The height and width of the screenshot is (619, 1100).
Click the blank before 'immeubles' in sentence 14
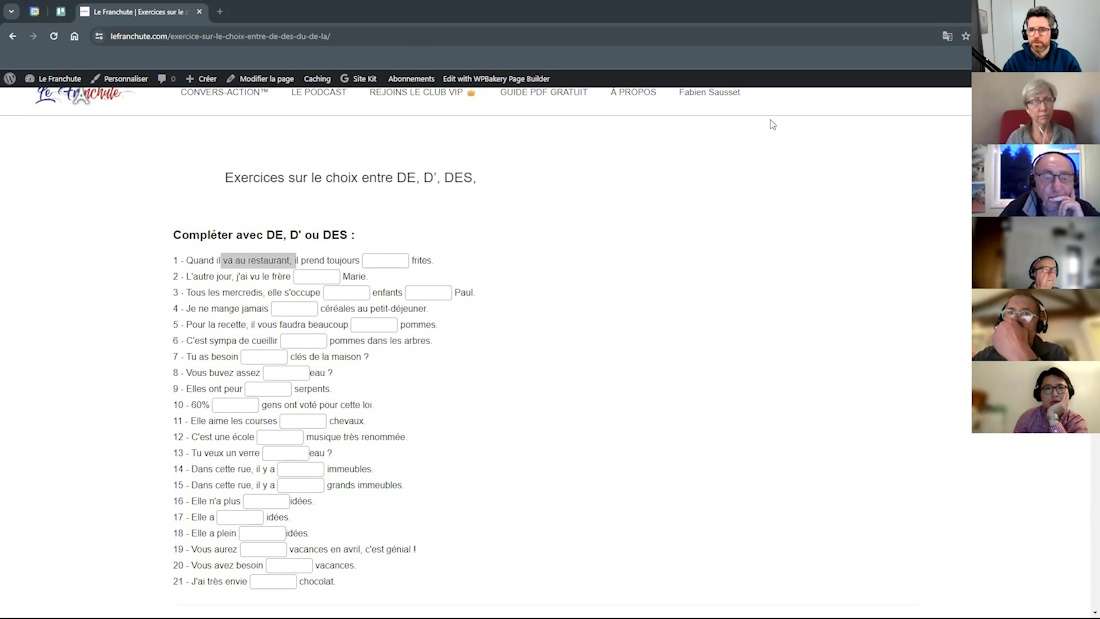pyautogui.click(x=300, y=470)
